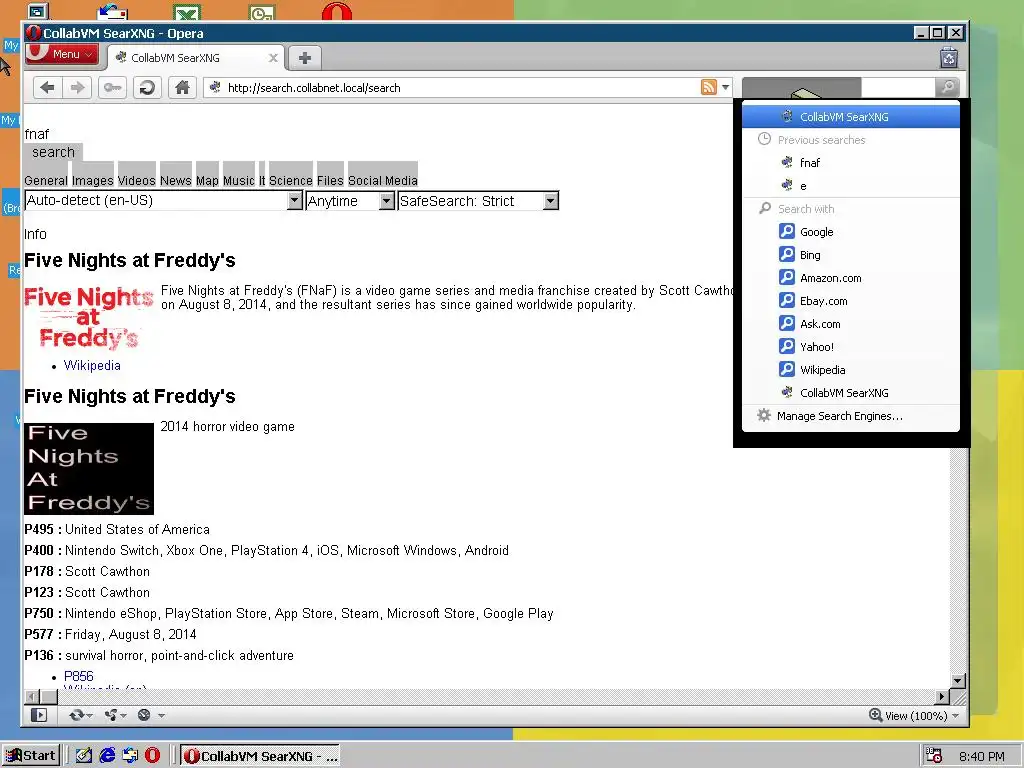This screenshot has height=768, width=1024.
Task: Add a new tab with the plus button
Action: click(x=304, y=58)
